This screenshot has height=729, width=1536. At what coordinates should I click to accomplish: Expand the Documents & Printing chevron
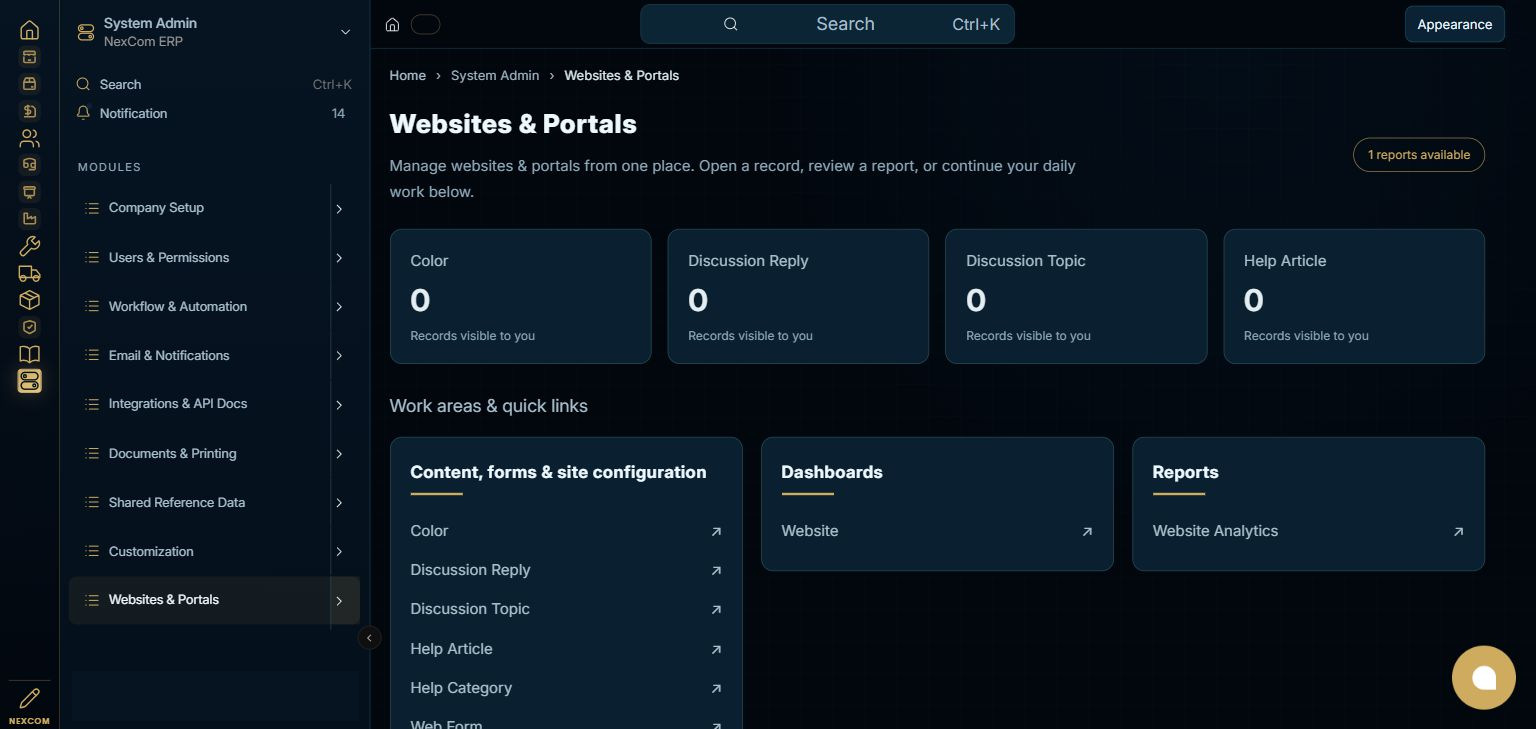(x=339, y=454)
